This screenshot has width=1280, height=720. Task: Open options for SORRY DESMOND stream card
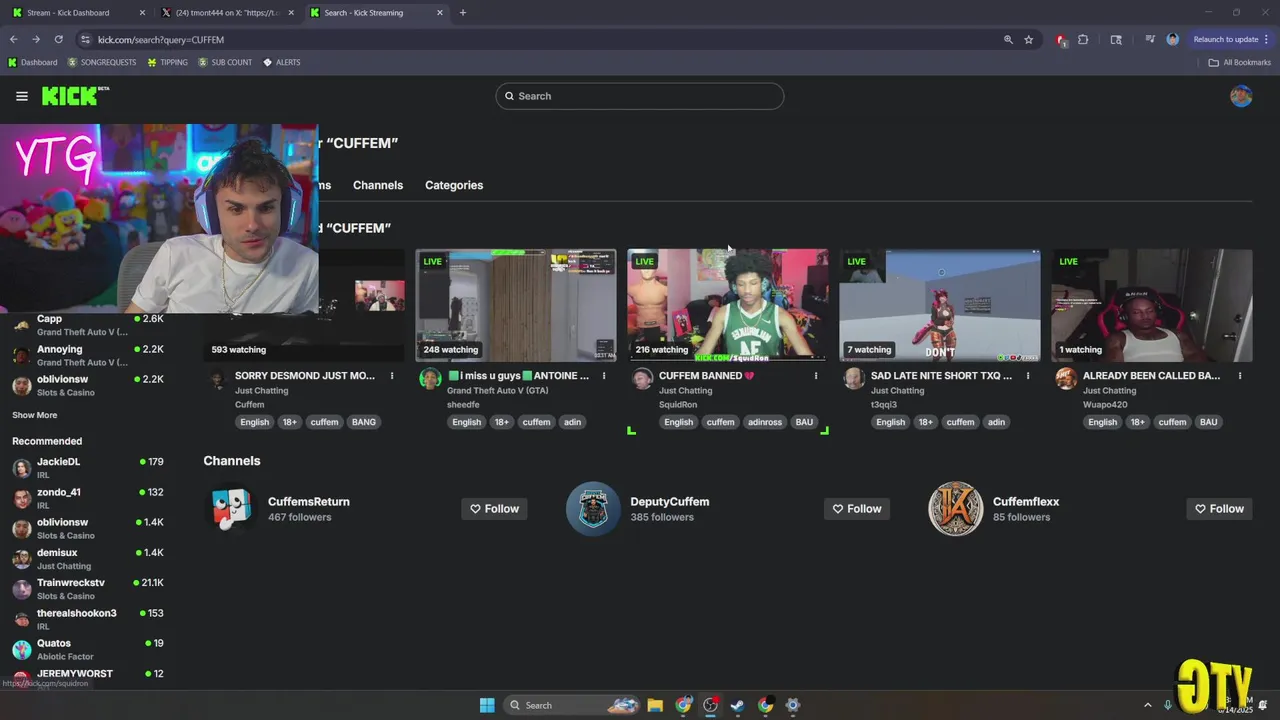392,376
